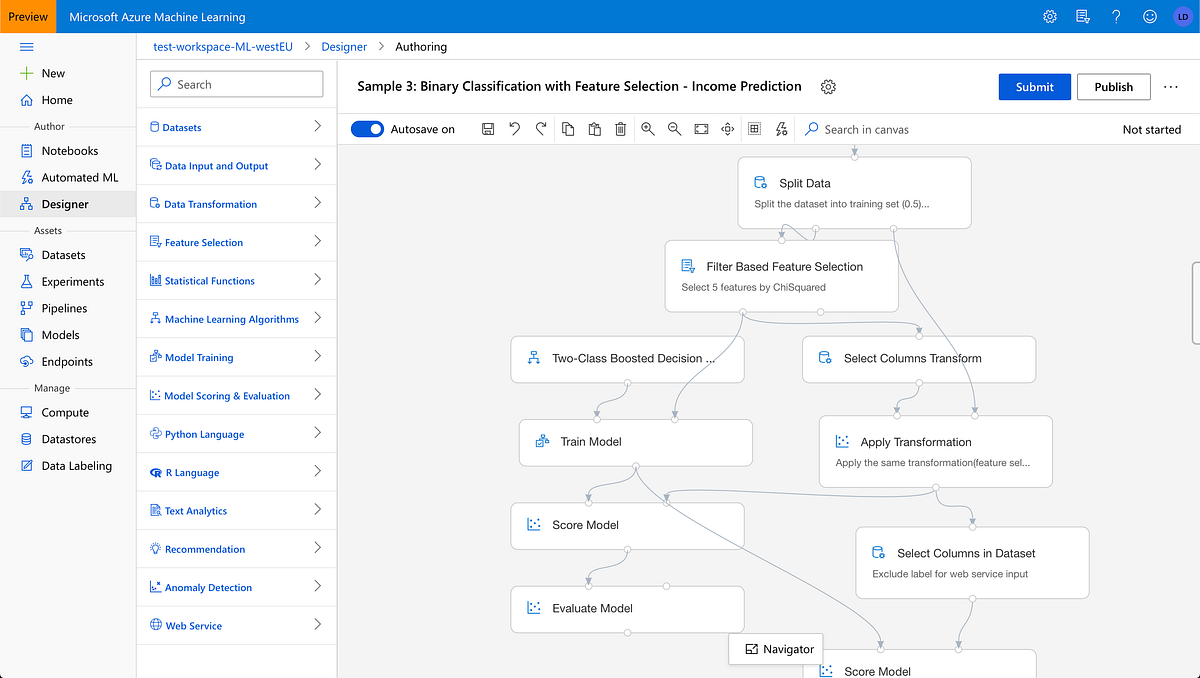Open the Designer page from the breadcrumb
Image resolution: width=1200 pixels, height=678 pixels.
344,46
